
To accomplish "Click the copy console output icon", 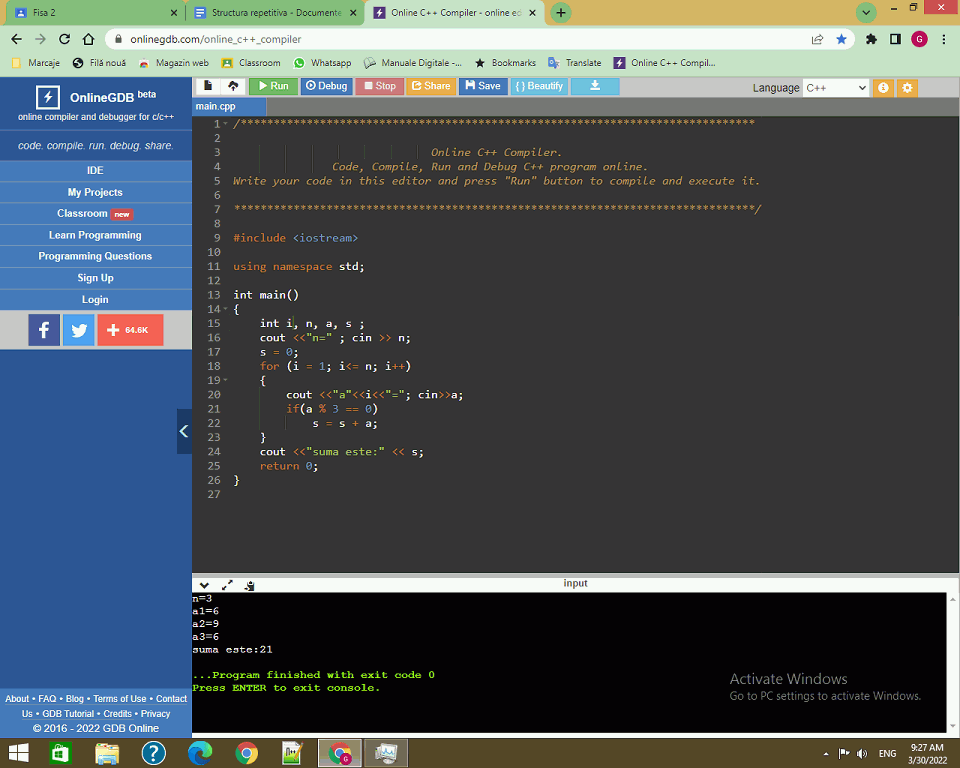I will pyautogui.click(x=249, y=585).
